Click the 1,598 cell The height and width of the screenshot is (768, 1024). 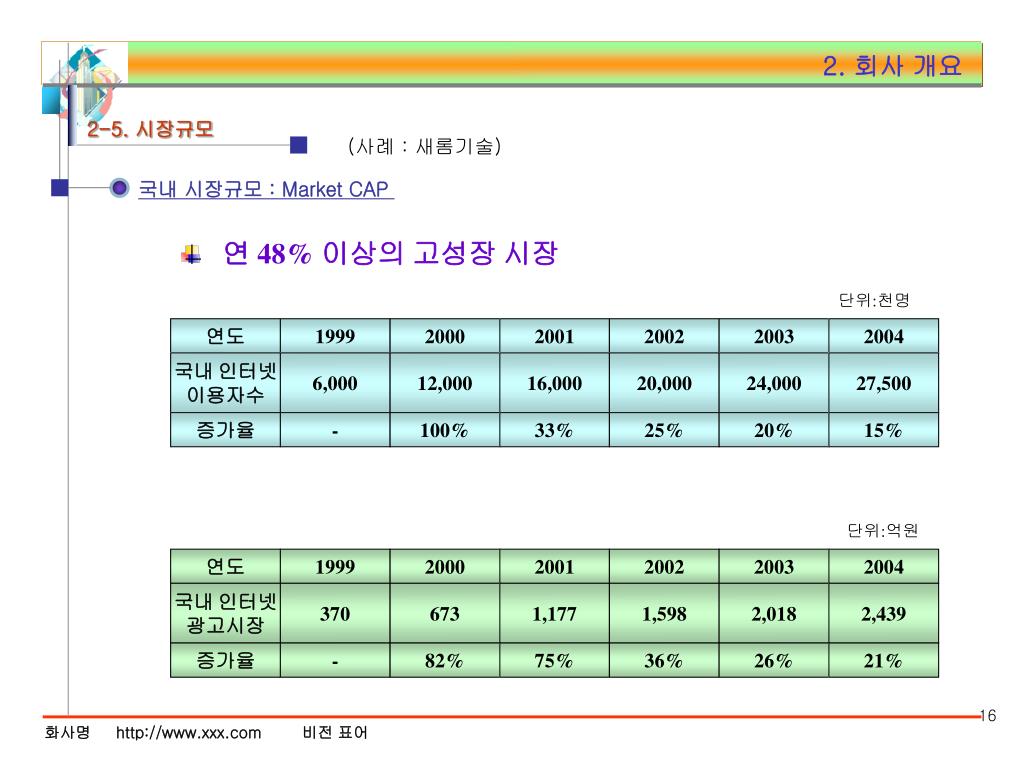click(x=664, y=613)
